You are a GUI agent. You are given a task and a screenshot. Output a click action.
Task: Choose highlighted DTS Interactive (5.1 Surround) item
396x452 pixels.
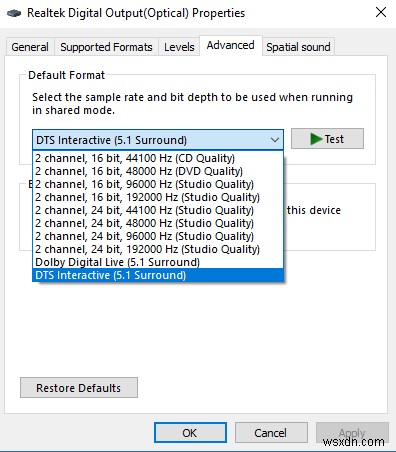click(158, 275)
